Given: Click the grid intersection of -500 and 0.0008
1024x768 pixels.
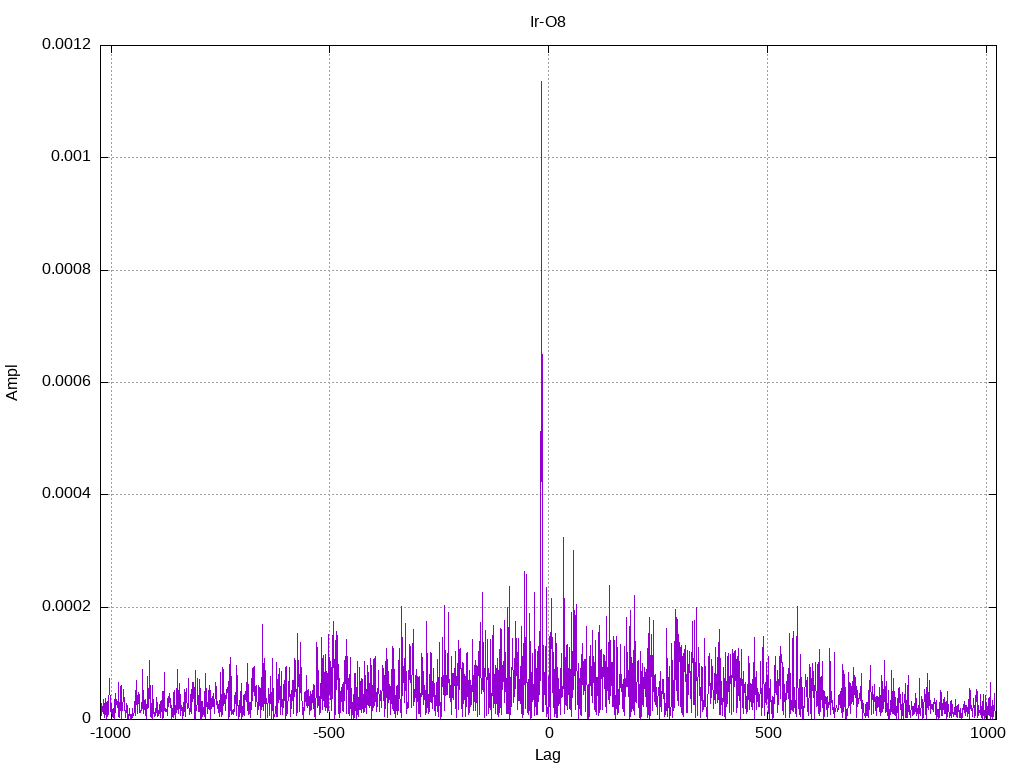Looking at the screenshot, I should point(329,270).
